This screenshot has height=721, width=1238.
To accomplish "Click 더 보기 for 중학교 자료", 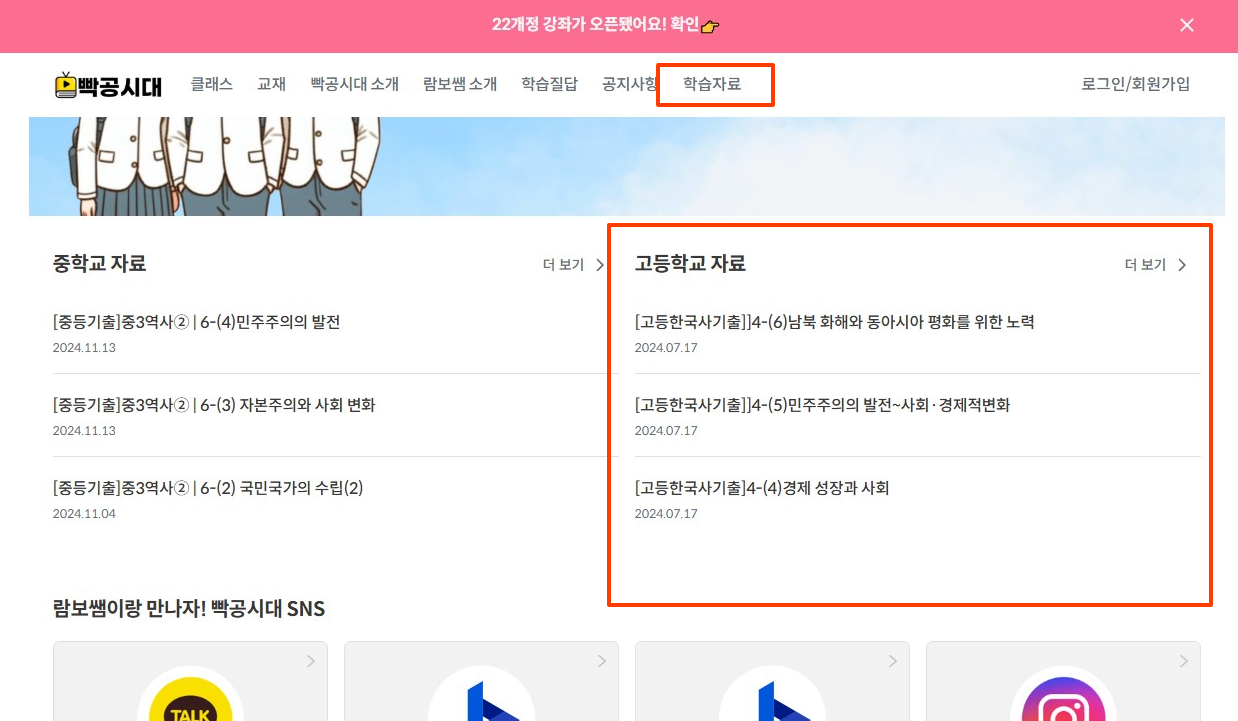I will pos(563,265).
